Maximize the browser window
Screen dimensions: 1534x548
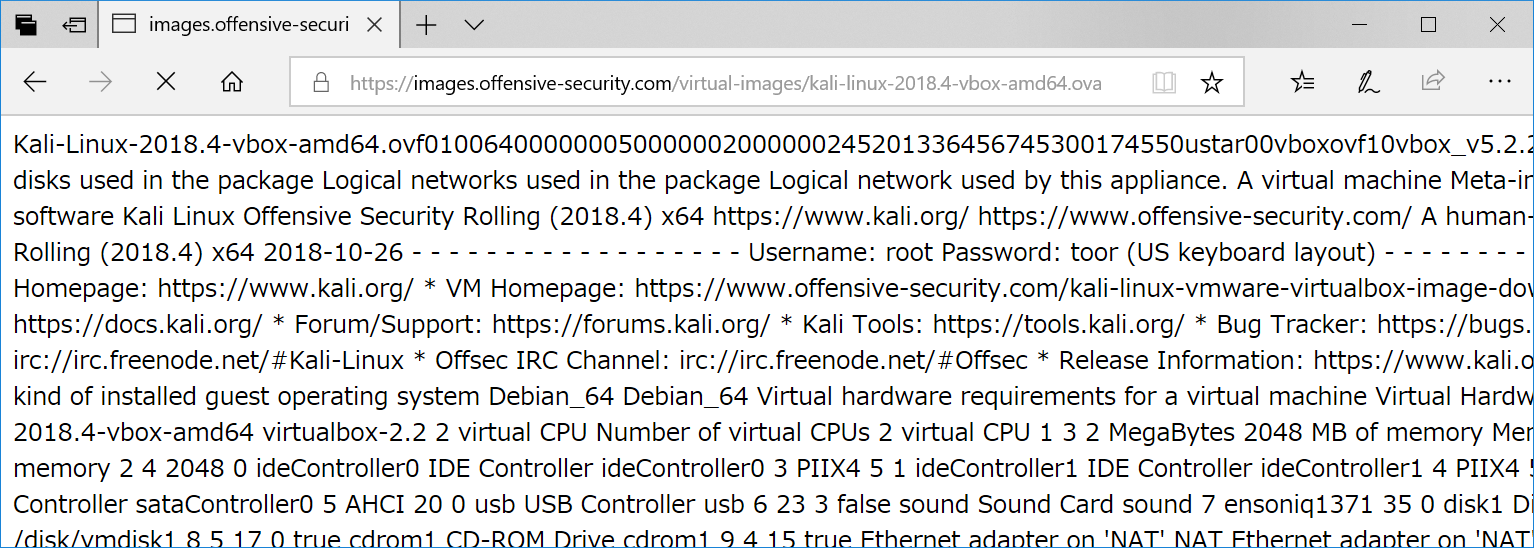1428,25
